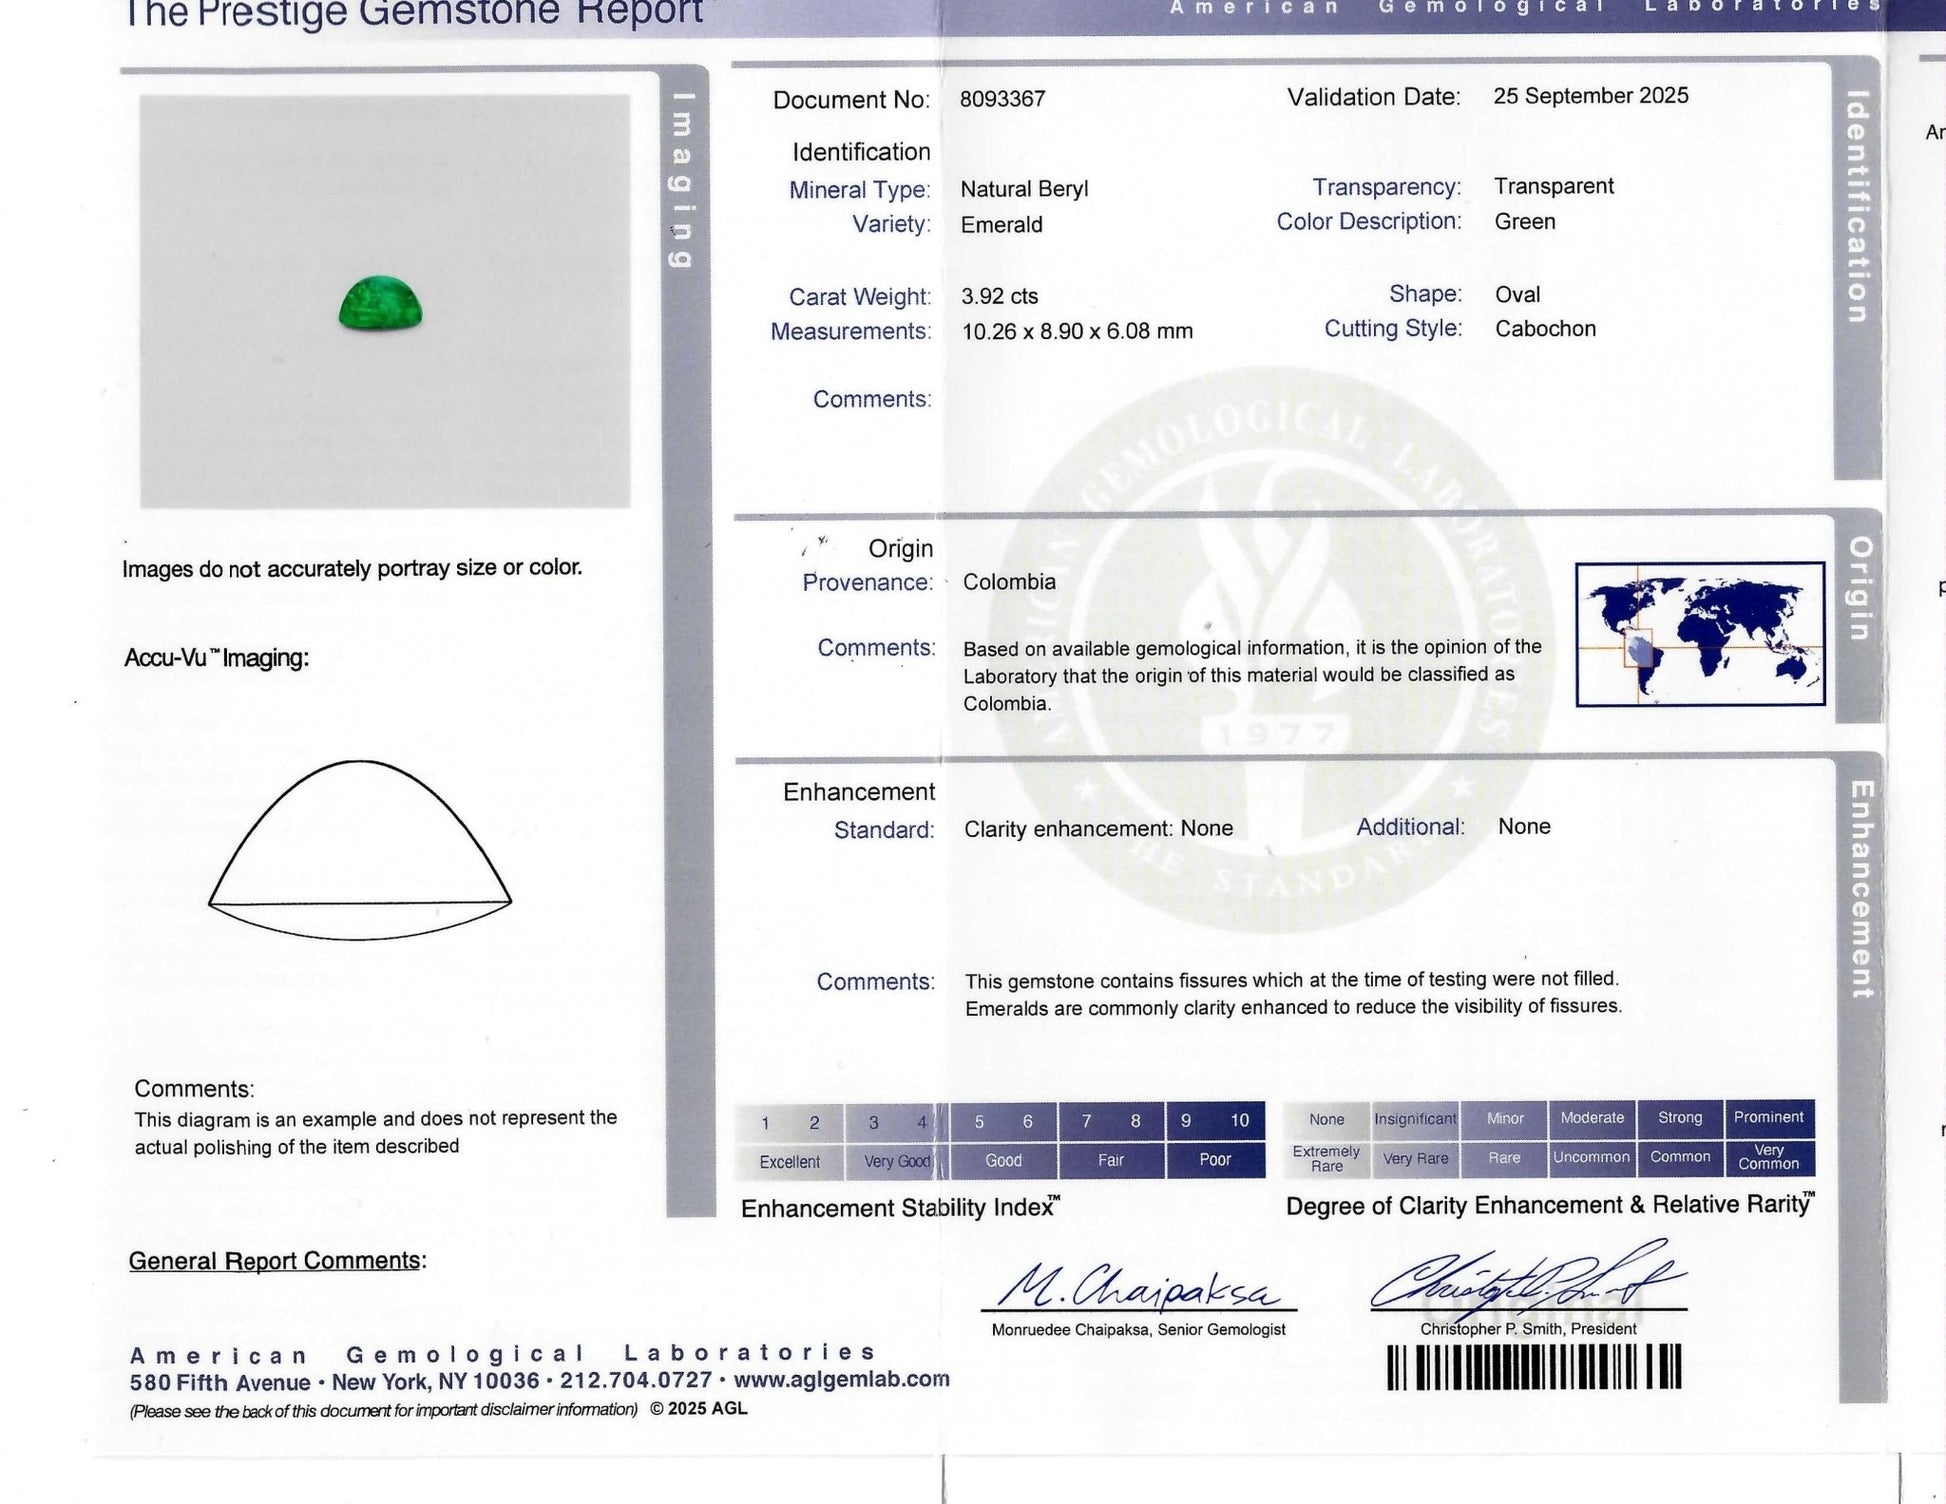Click the carat weight 3.92 cts
Screen dimensions: 1946x1504
(999, 296)
